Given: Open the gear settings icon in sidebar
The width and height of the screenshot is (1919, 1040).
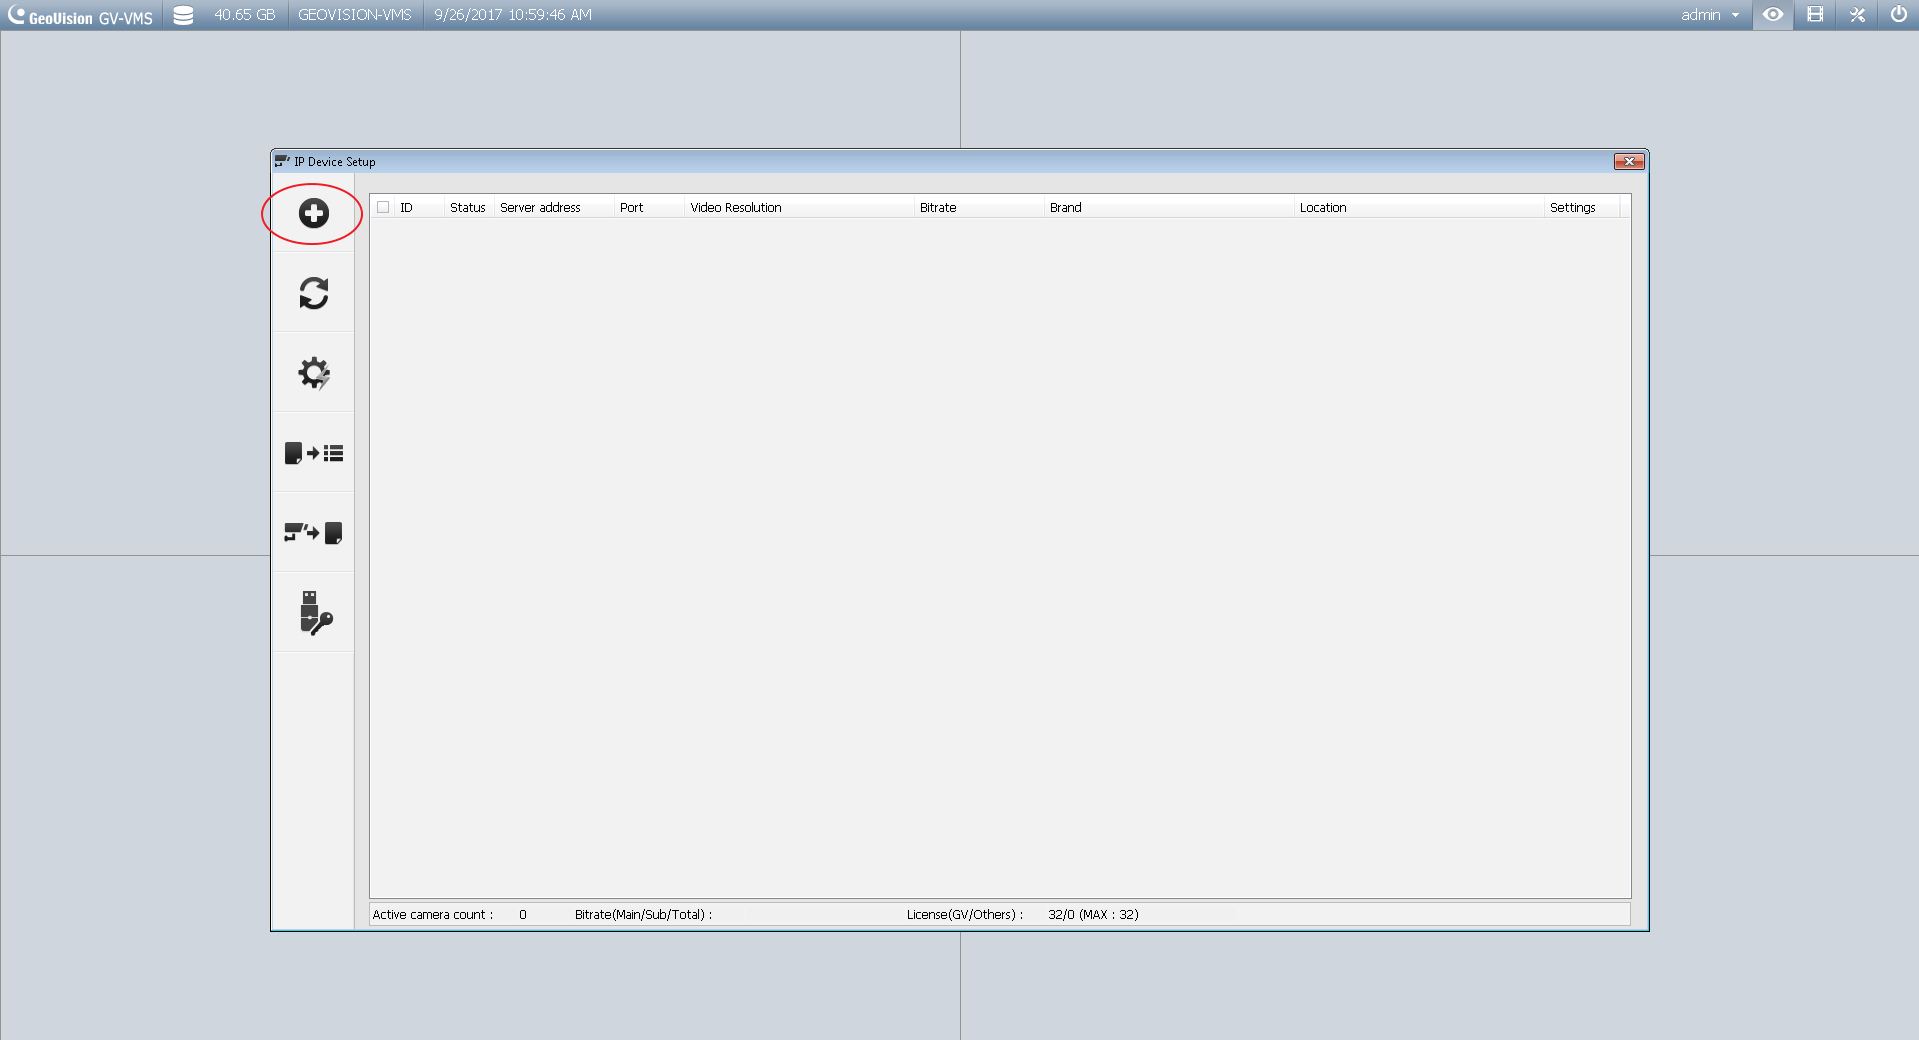Looking at the screenshot, I should pyautogui.click(x=313, y=373).
